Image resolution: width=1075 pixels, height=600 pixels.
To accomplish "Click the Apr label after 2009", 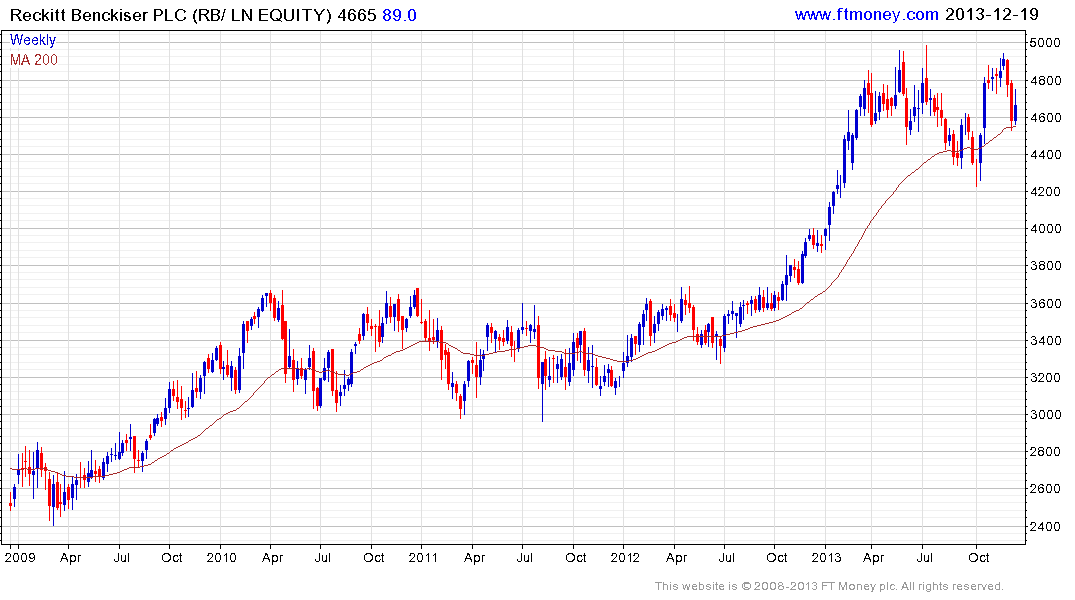I will point(71,557).
